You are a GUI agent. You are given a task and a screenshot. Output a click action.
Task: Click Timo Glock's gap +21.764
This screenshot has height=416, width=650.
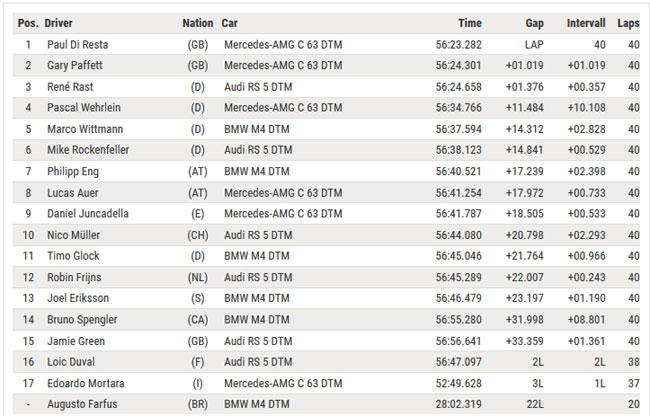click(524, 256)
